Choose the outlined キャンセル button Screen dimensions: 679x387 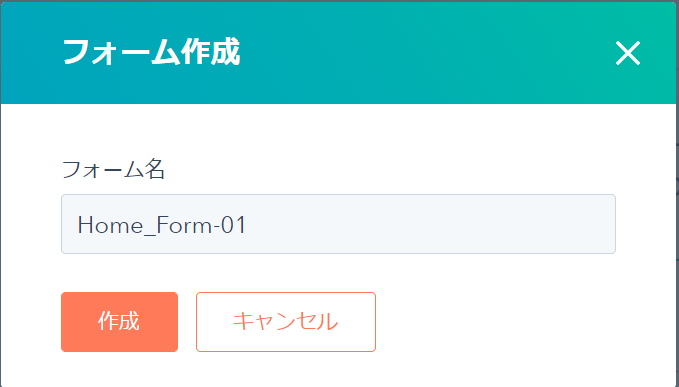coord(286,322)
